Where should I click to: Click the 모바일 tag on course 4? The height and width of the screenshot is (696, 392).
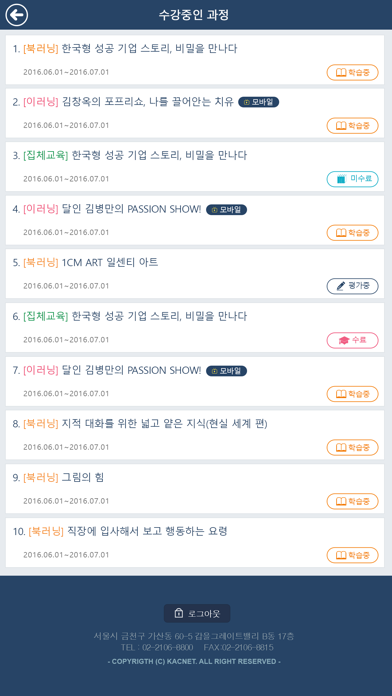(x=226, y=210)
